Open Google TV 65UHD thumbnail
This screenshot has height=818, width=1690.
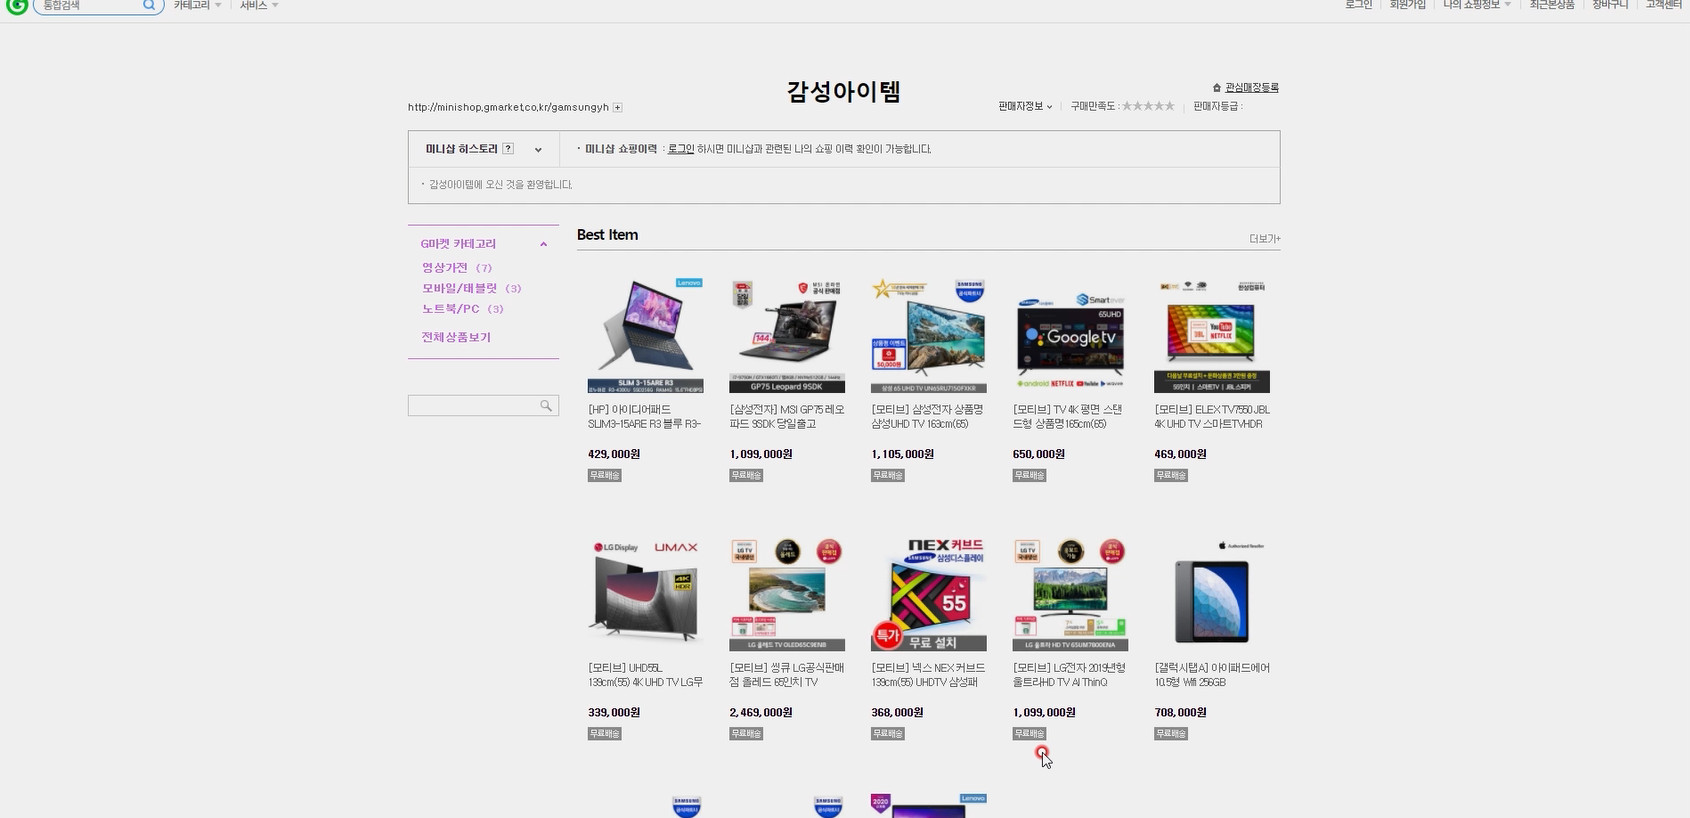click(1070, 335)
